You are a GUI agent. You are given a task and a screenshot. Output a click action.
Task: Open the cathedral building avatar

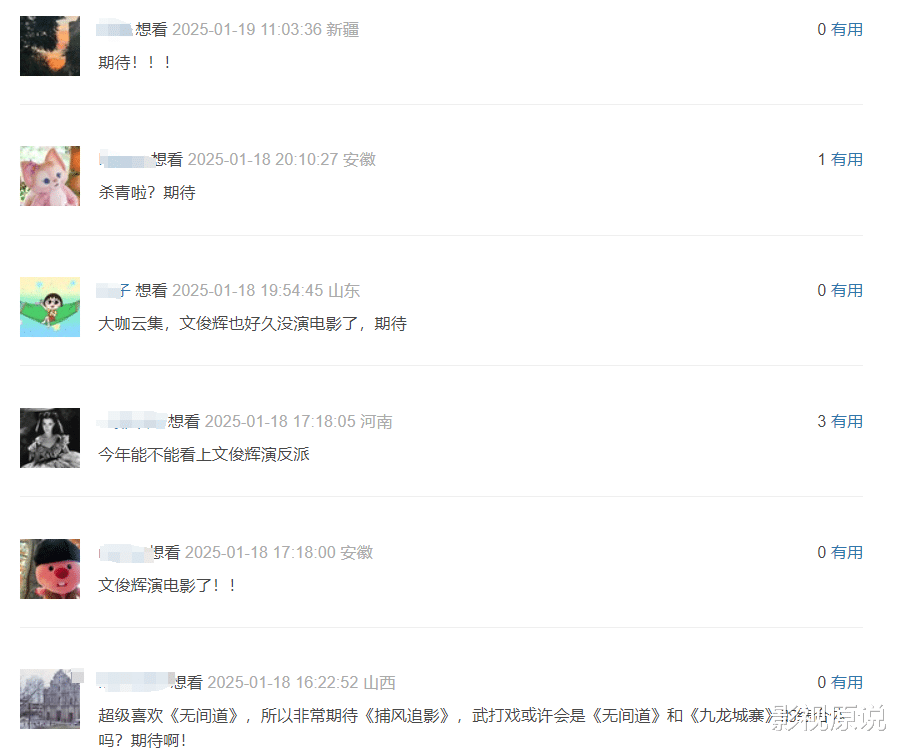coord(50,699)
